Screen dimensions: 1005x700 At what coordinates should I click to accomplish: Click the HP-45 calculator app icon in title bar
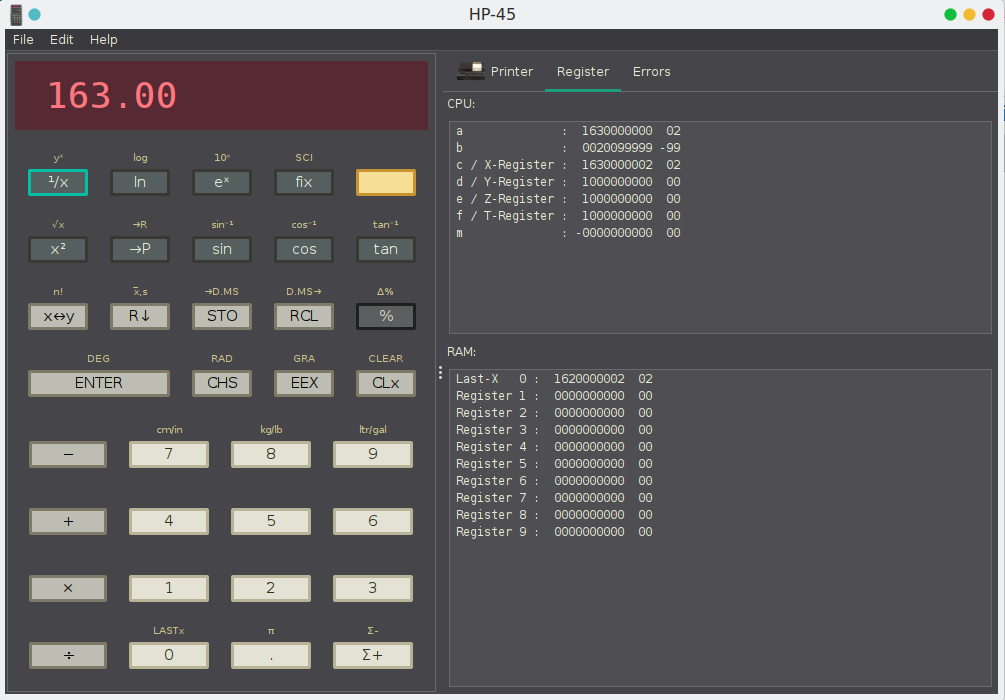(16, 15)
